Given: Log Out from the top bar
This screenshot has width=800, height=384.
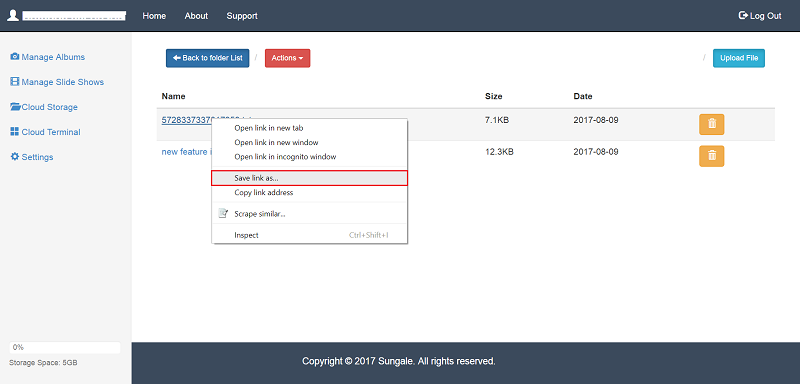Looking at the screenshot, I should pos(760,16).
